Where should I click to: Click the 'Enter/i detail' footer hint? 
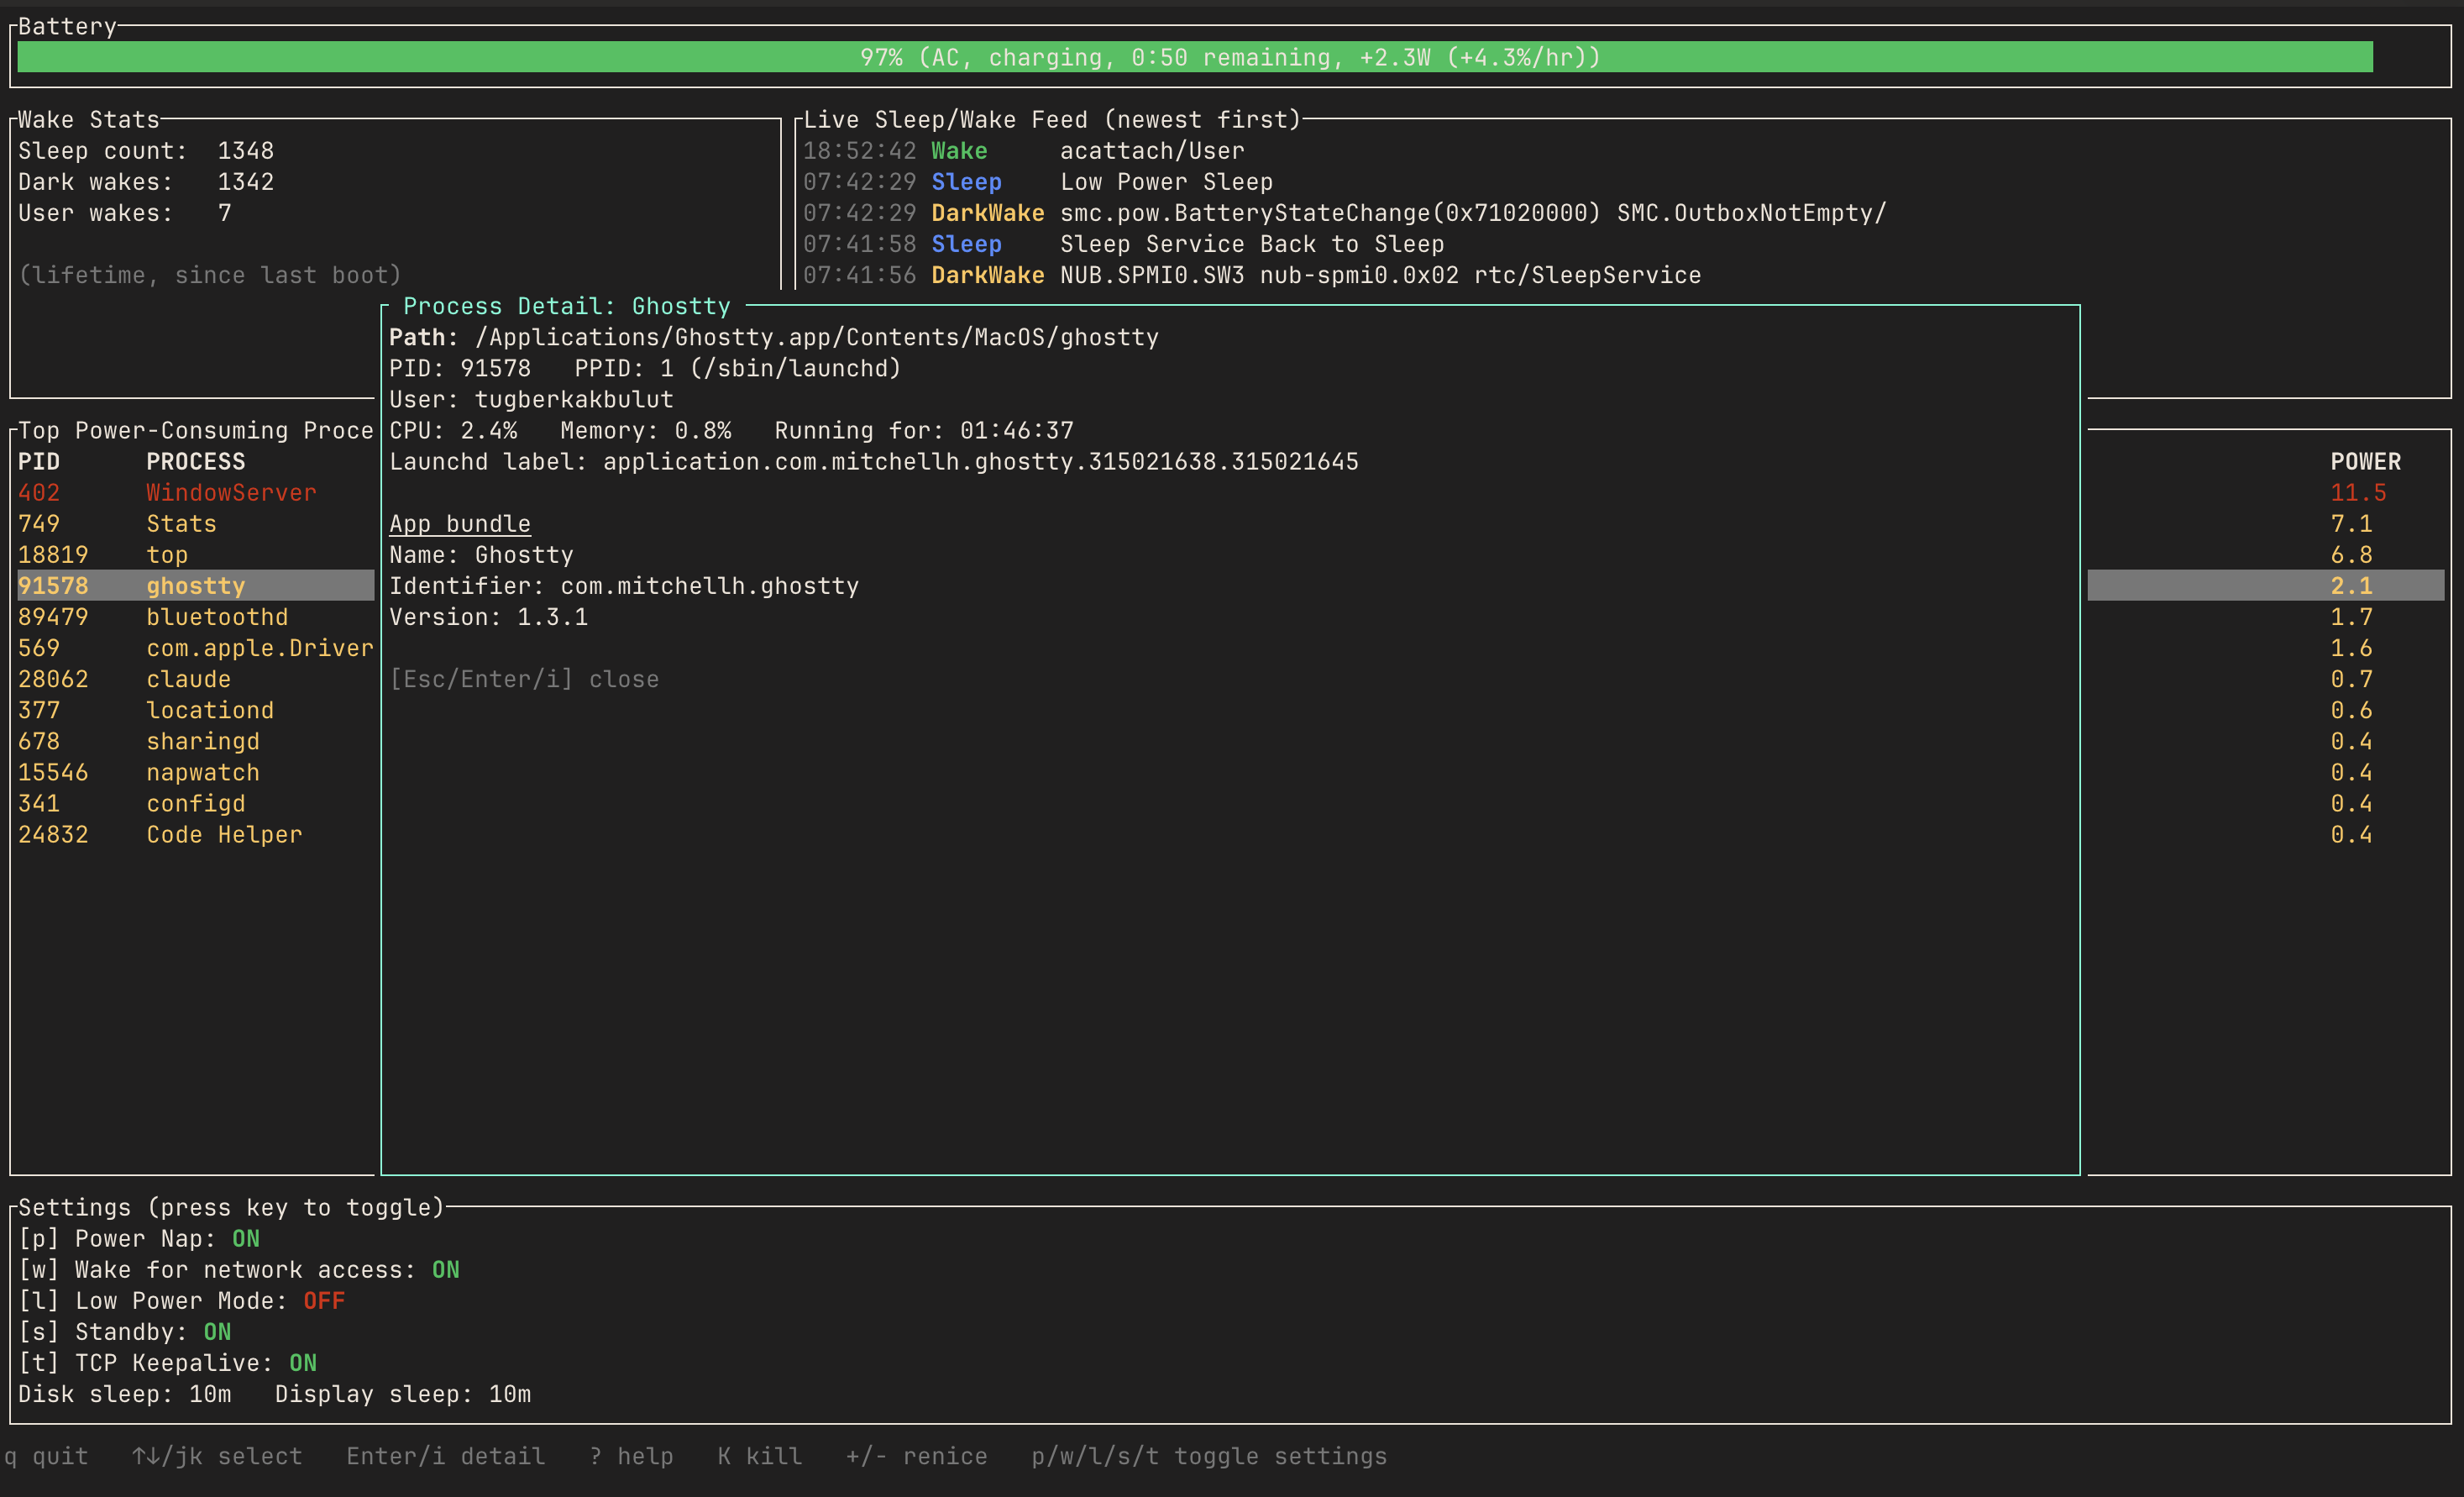pyautogui.click(x=446, y=1455)
